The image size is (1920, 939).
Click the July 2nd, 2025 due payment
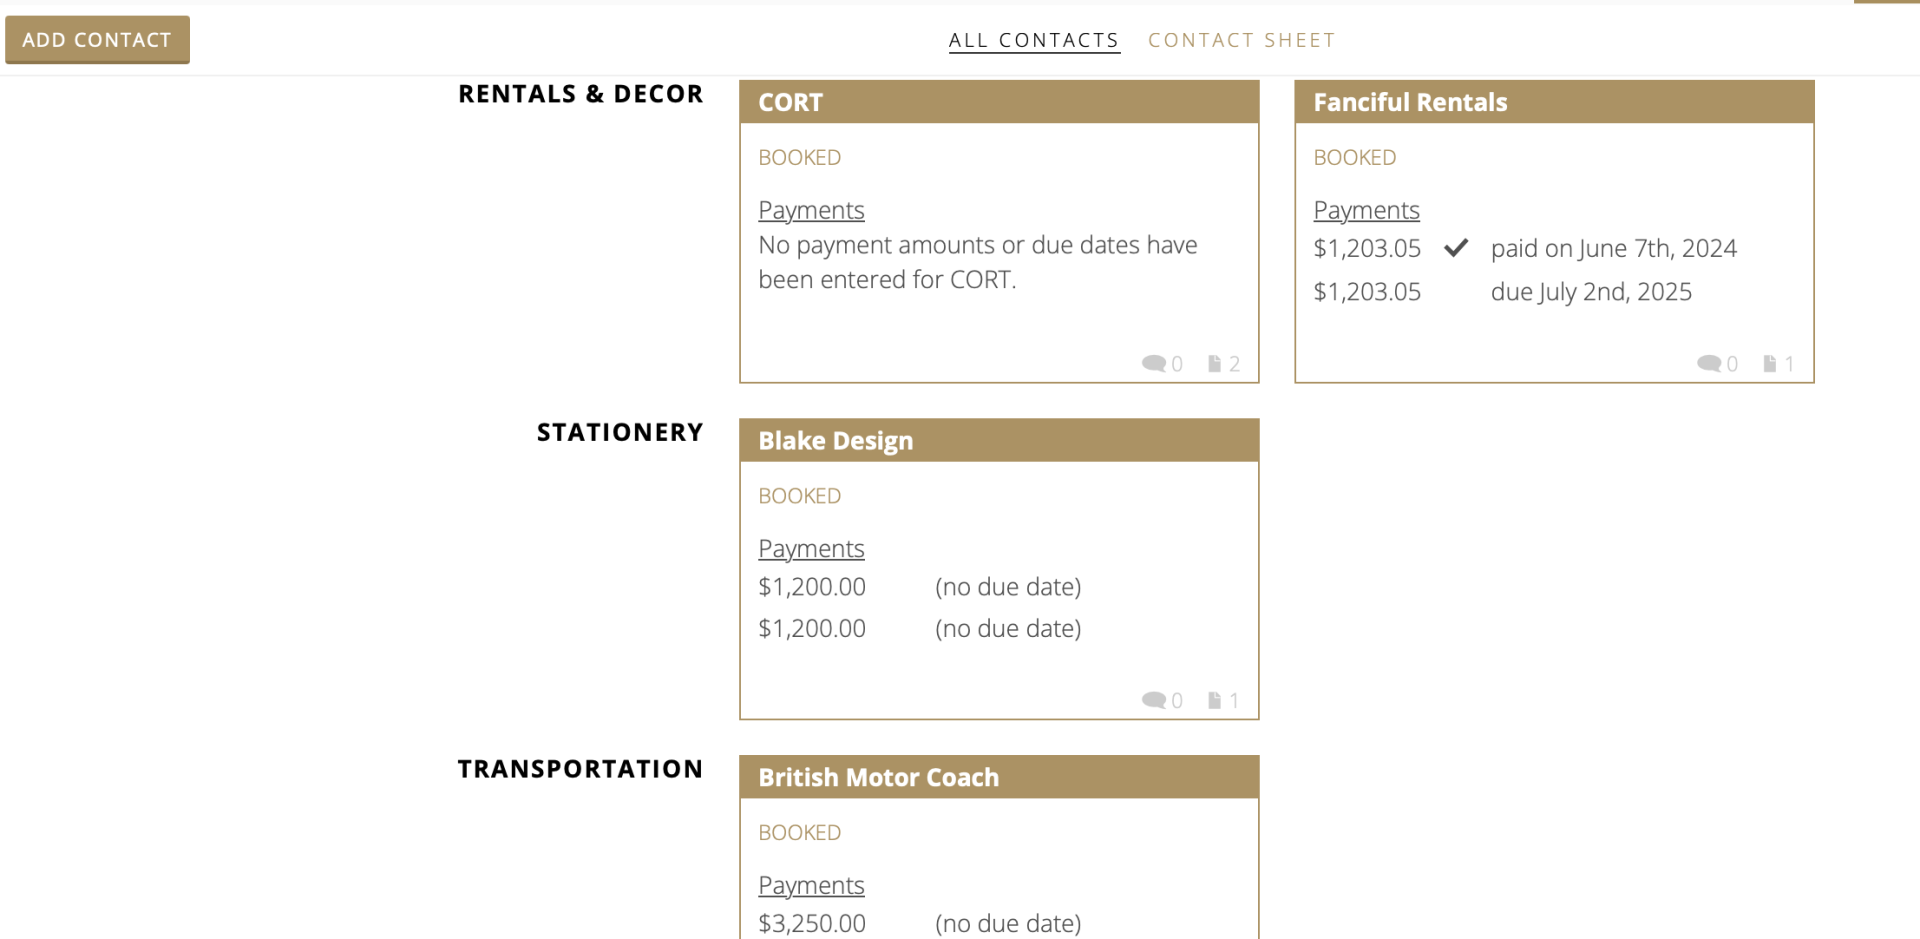(1590, 292)
